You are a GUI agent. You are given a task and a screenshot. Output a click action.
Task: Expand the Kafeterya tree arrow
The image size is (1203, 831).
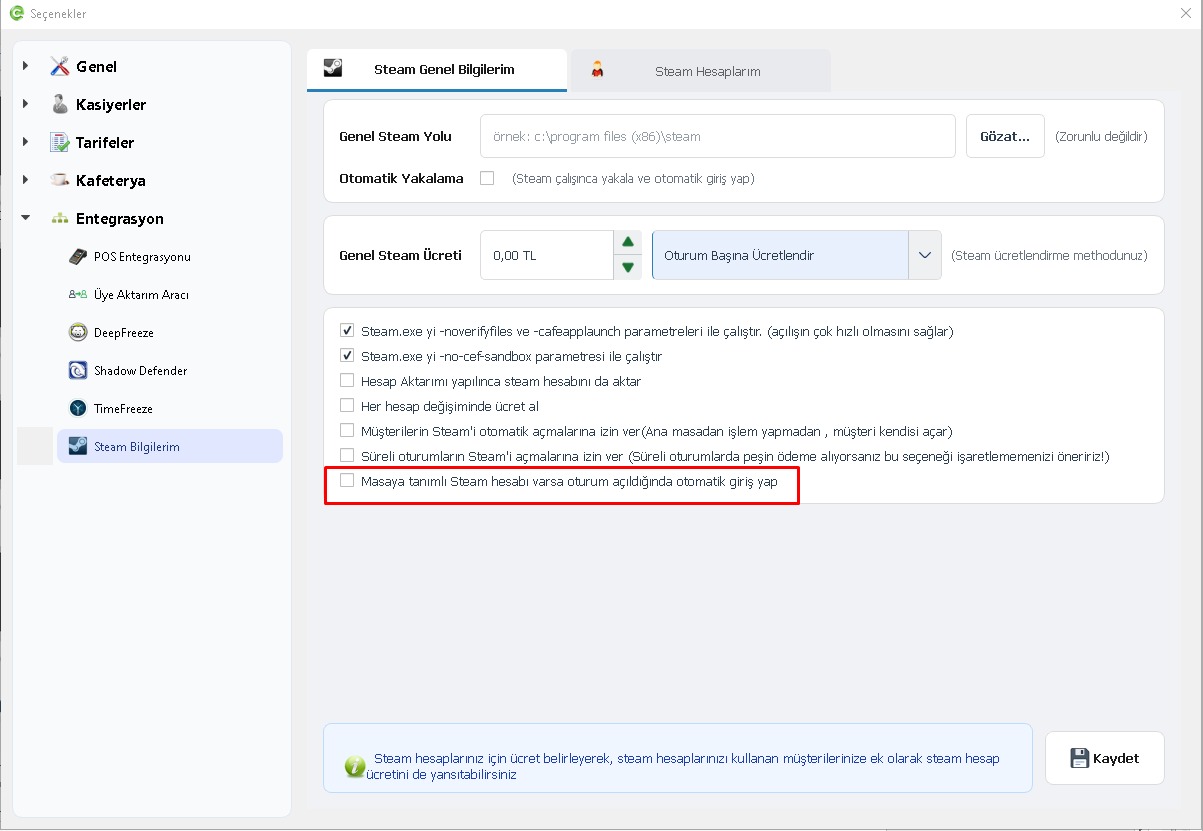(x=26, y=180)
